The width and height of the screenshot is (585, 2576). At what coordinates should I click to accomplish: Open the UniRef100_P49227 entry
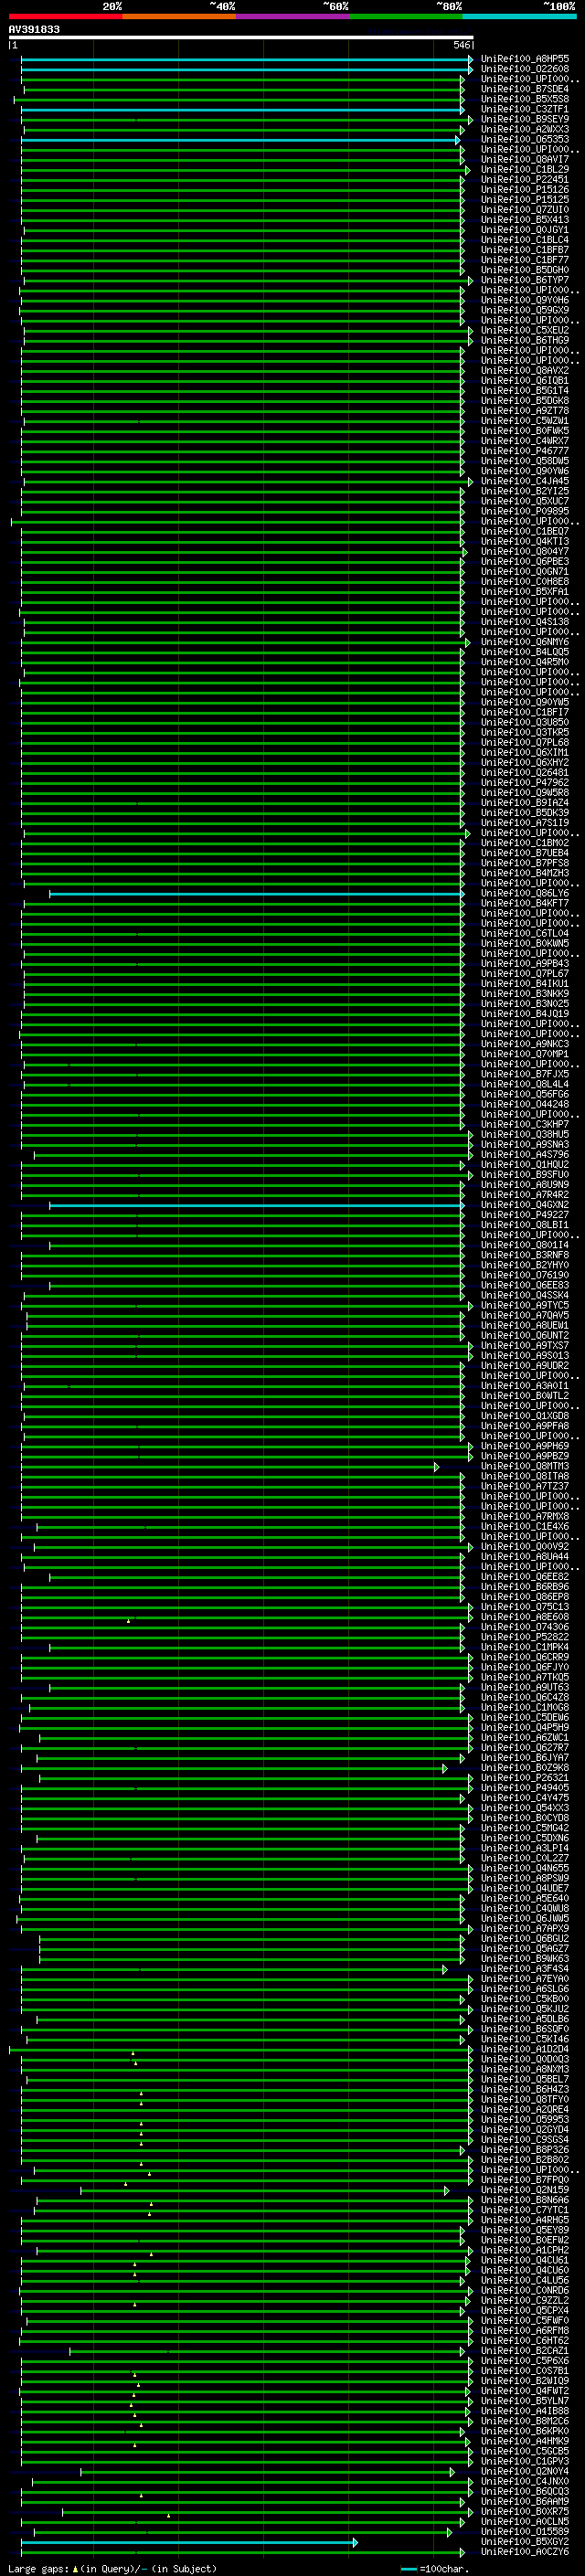click(525, 1215)
